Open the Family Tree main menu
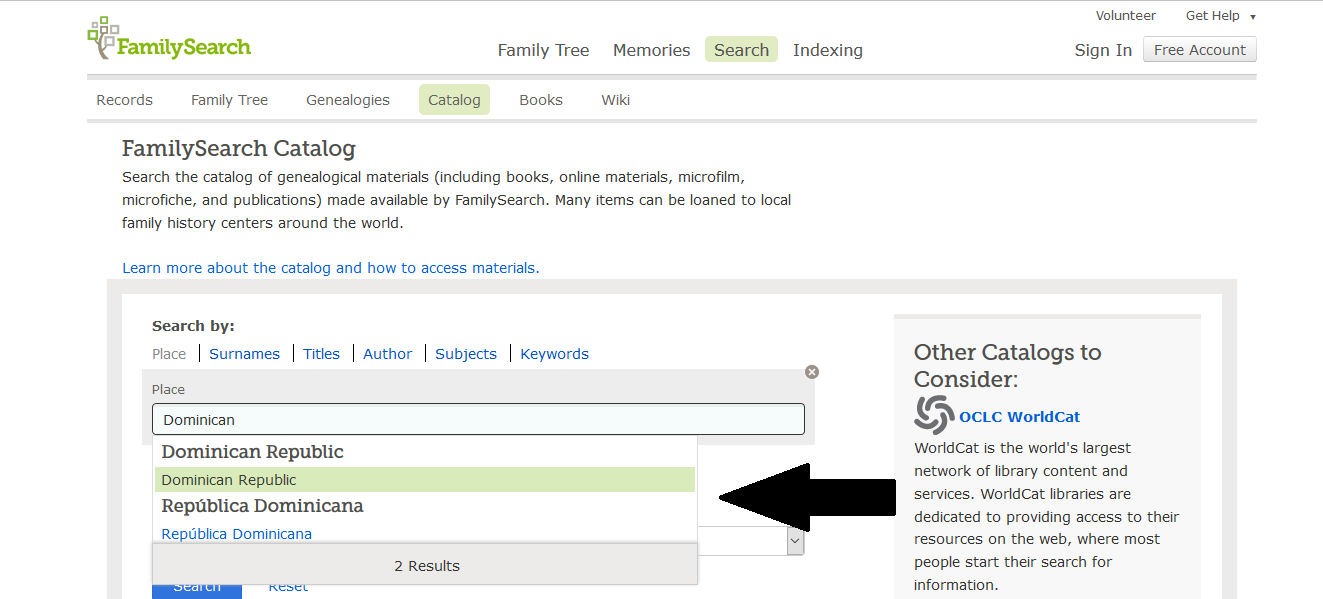Viewport: 1323px width, 599px height. pos(543,50)
